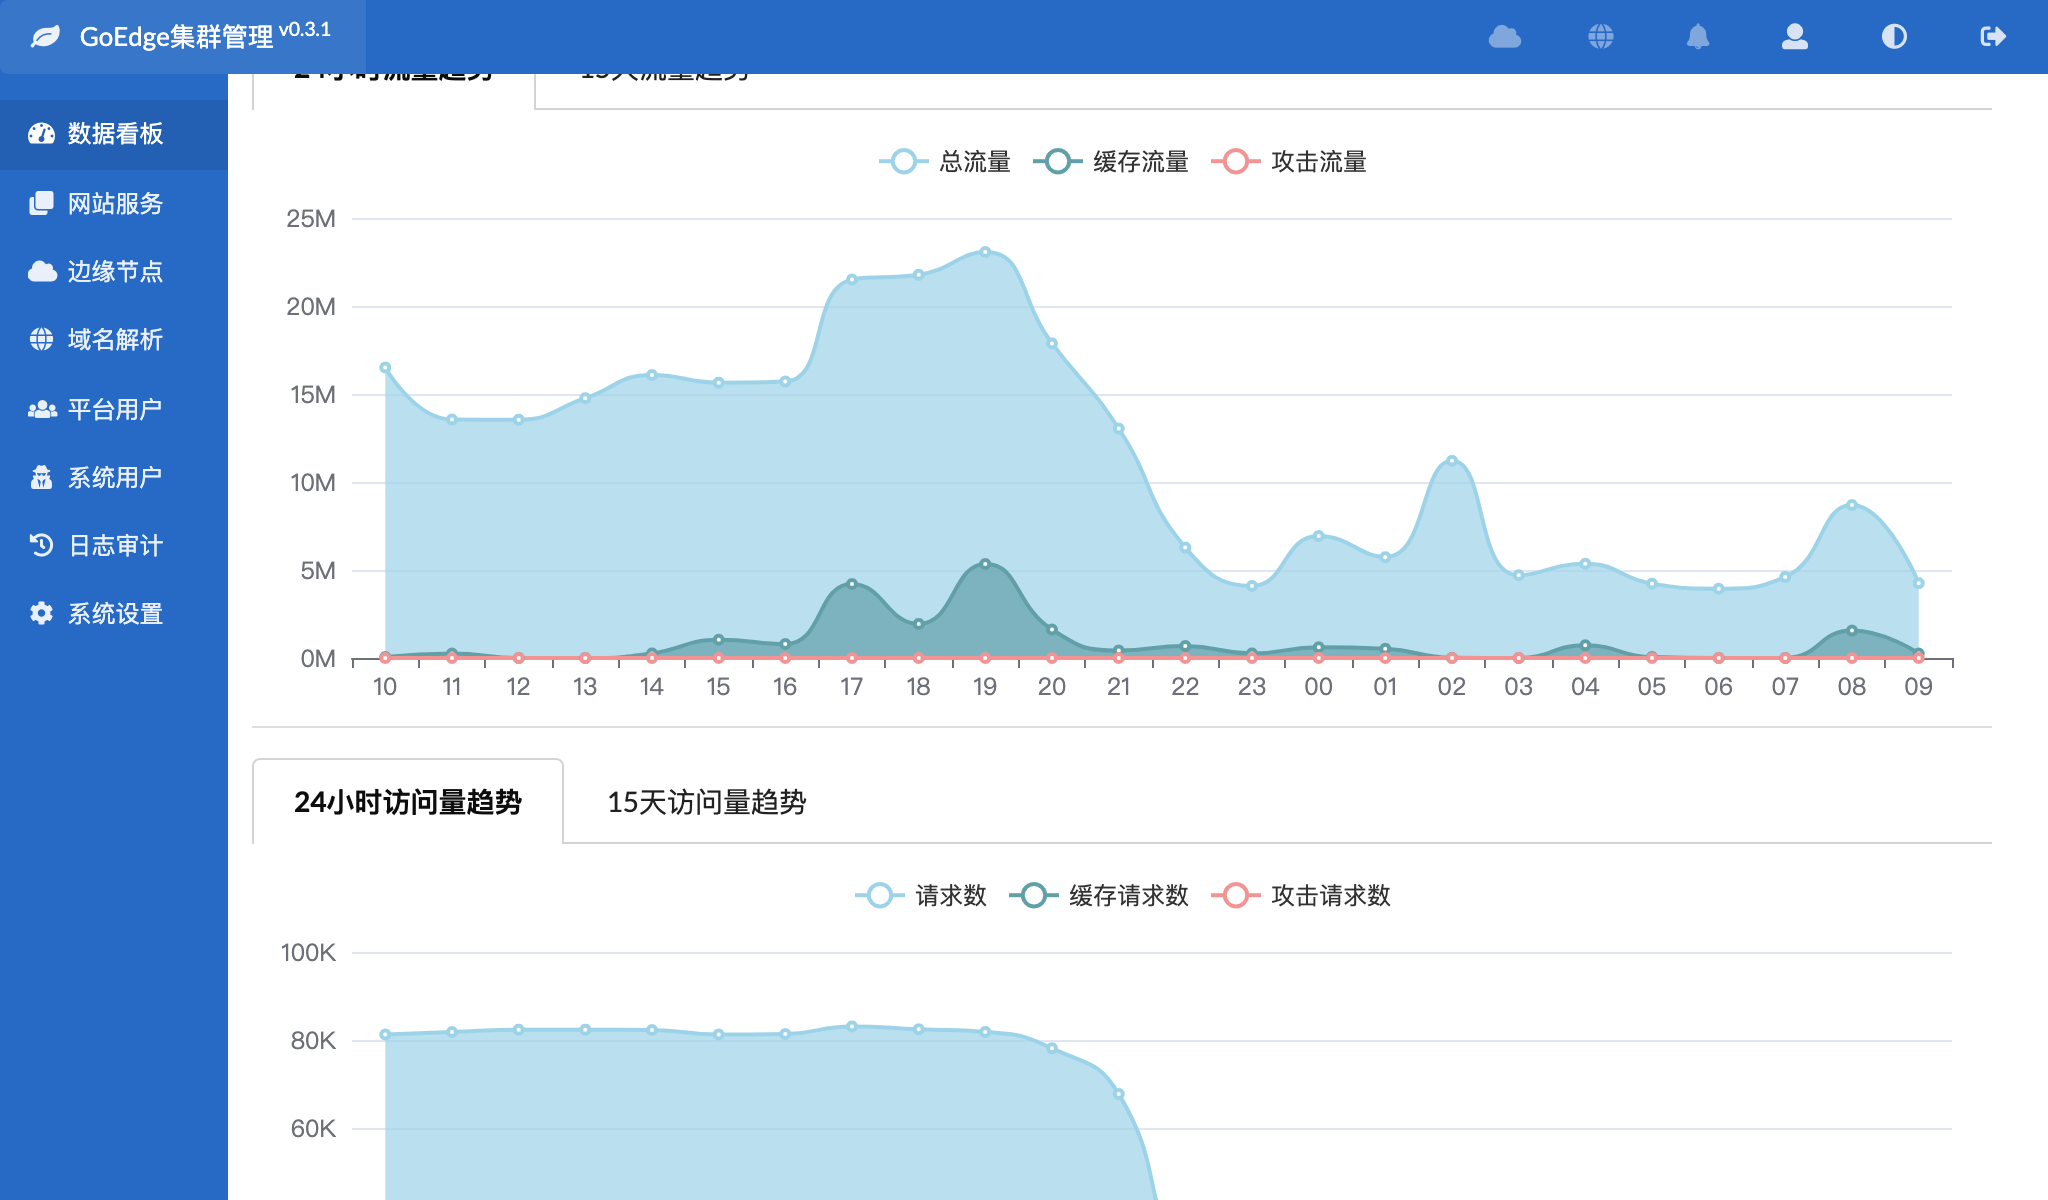Click the v0.3.1 version label
The height and width of the screenshot is (1200, 2048).
pos(304,30)
